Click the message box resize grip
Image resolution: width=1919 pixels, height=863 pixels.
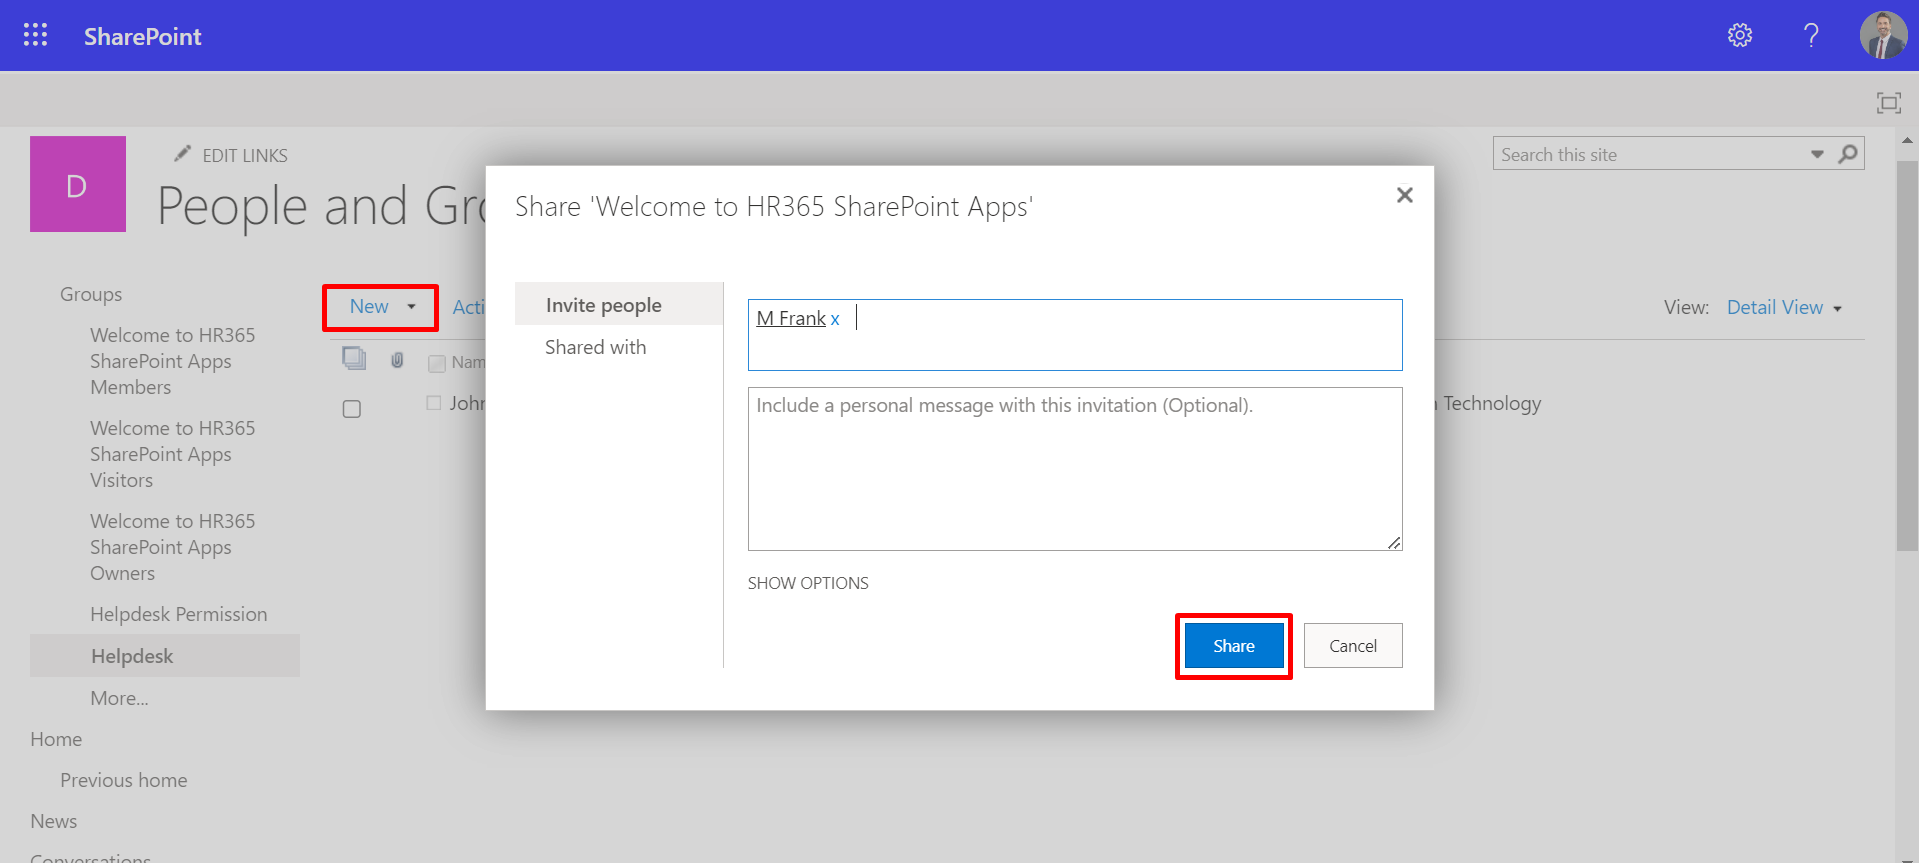point(1394,542)
